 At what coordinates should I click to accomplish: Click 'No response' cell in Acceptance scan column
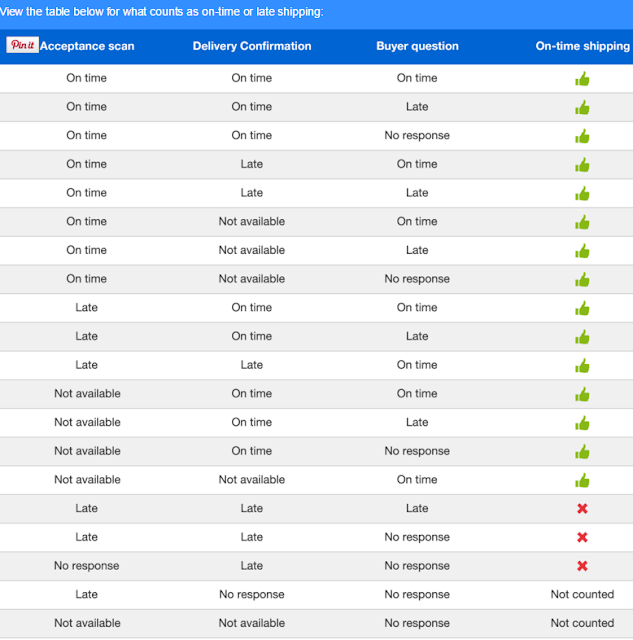point(87,566)
